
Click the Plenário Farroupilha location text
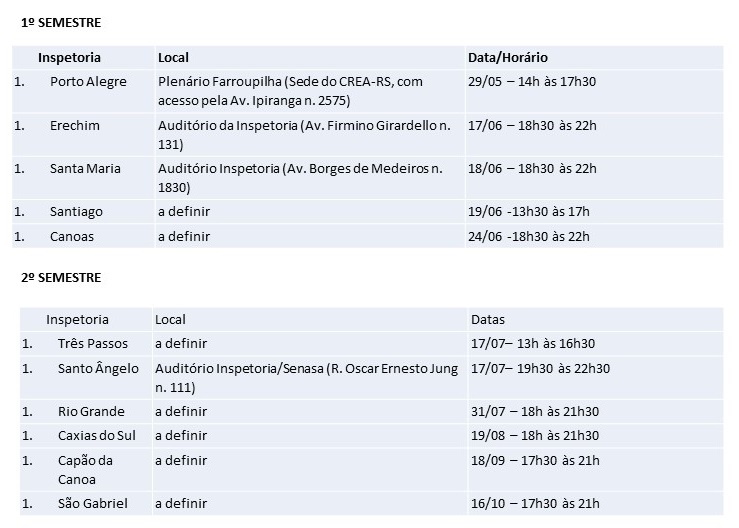tap(290, 91)
